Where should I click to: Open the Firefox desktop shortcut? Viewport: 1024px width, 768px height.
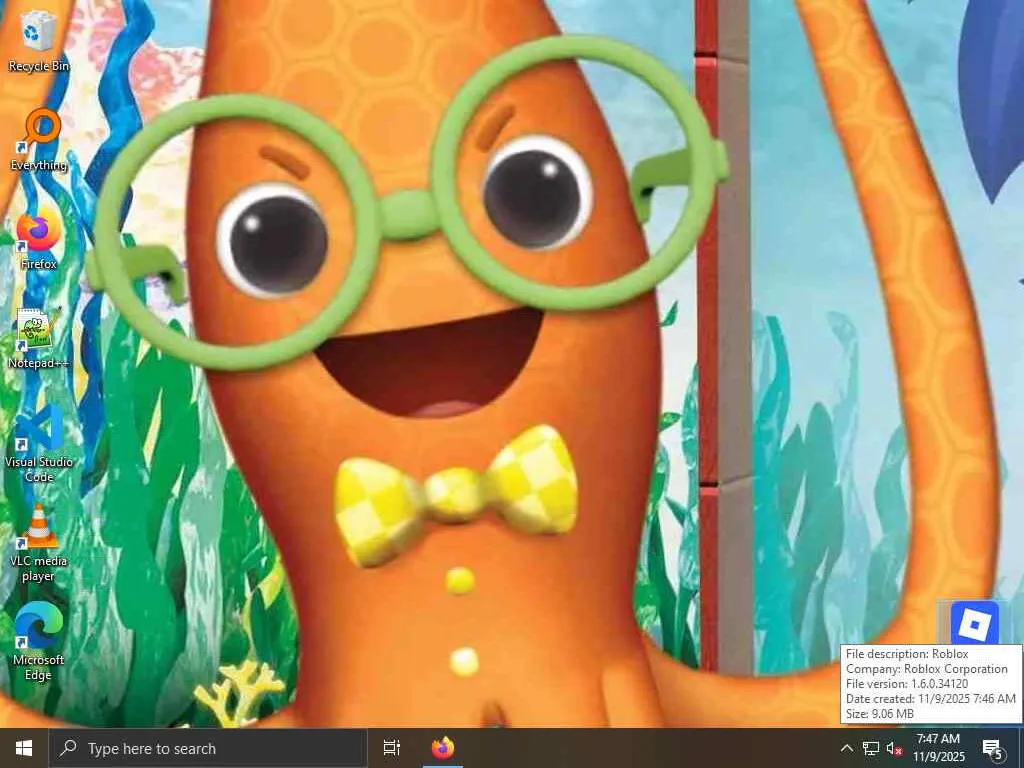(x=38, y=239)
